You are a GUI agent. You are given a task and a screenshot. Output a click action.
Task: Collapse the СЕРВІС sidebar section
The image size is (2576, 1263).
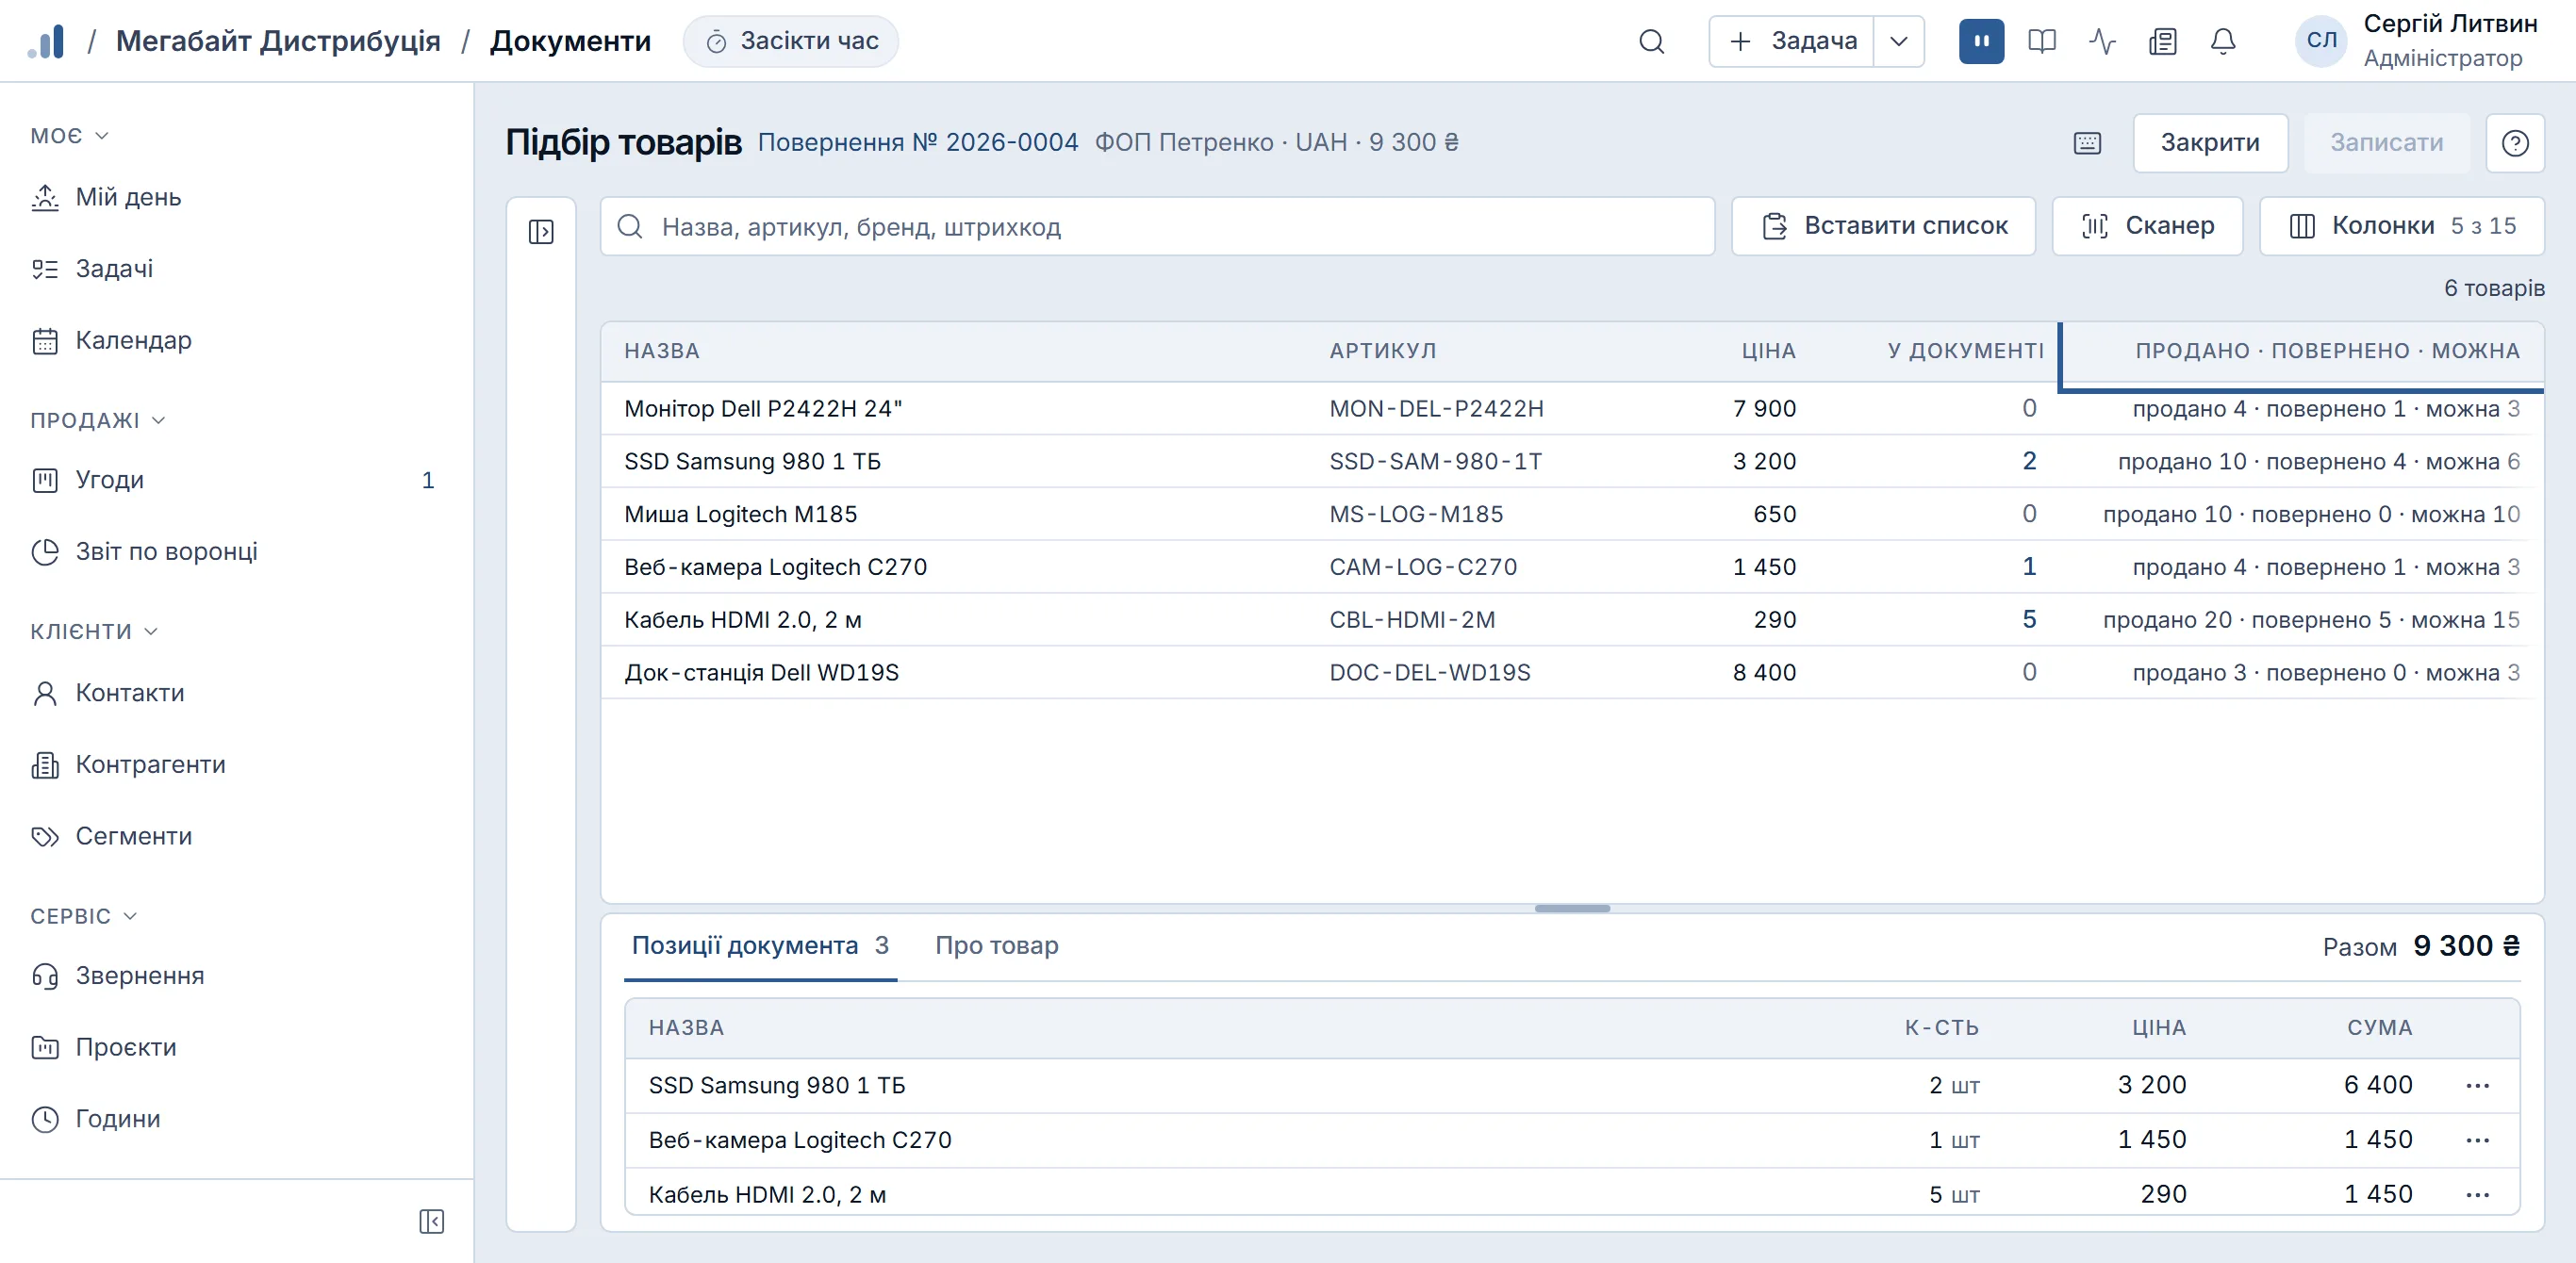point(83,916)
